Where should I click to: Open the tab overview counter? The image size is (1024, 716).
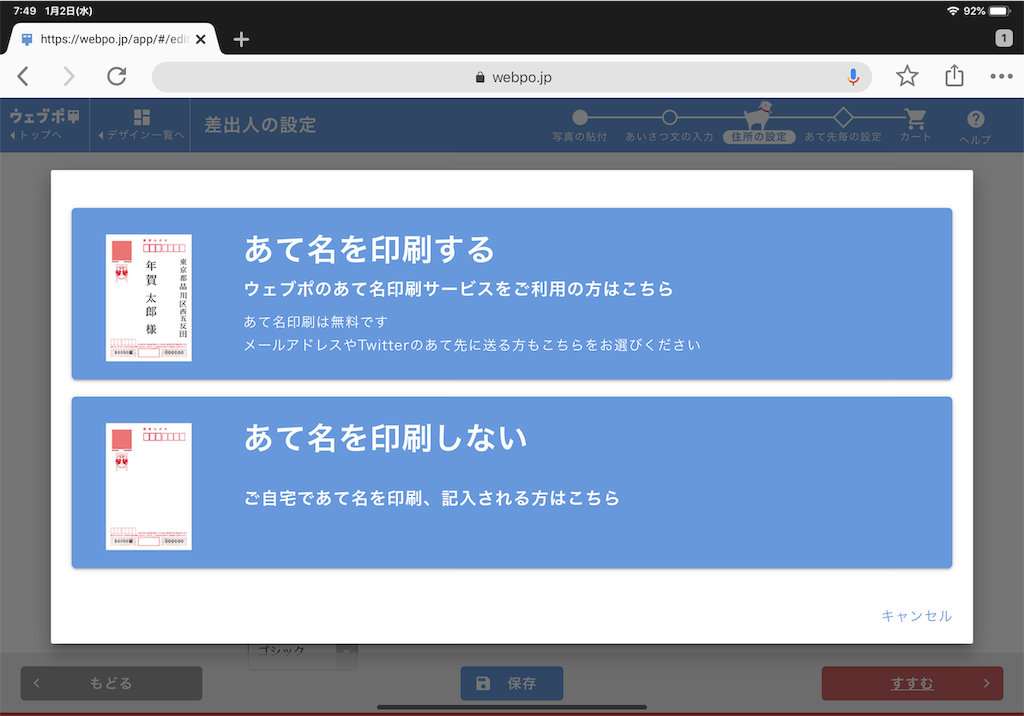[x=1003, y=39]
